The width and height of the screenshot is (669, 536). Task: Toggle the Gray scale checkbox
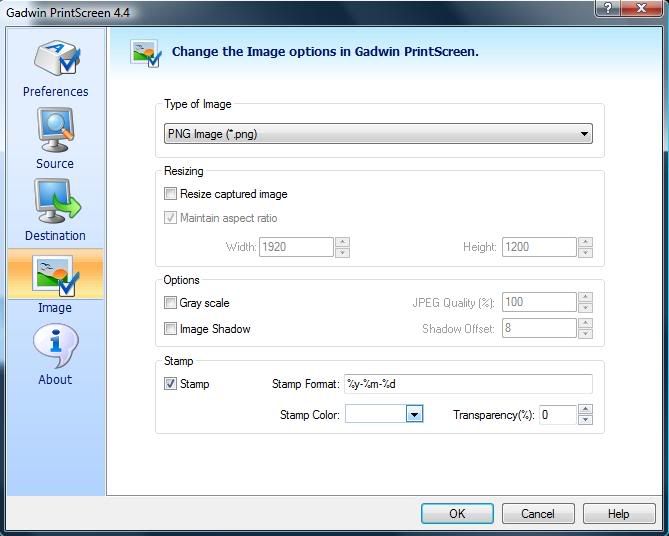[x=170, y=303]
